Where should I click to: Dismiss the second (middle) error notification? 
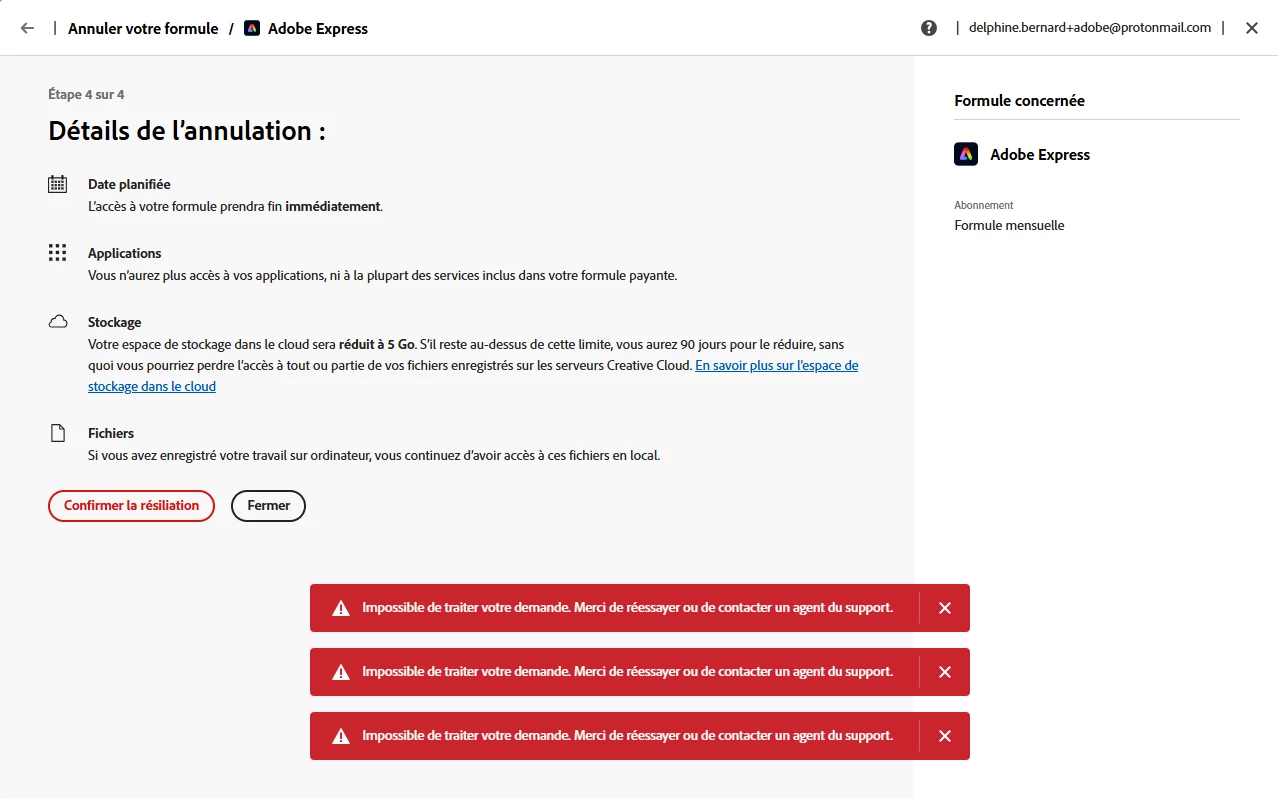tap(945, 672)
